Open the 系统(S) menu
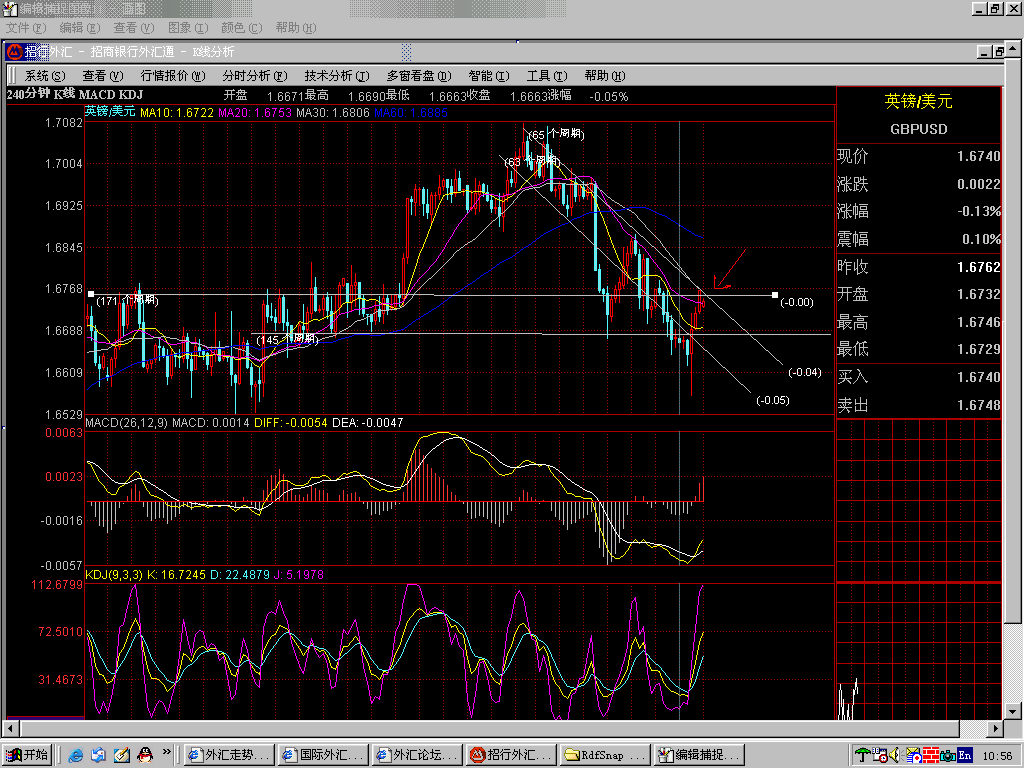The height and width of the screenshot is (768, 1024). click(44, 76)
